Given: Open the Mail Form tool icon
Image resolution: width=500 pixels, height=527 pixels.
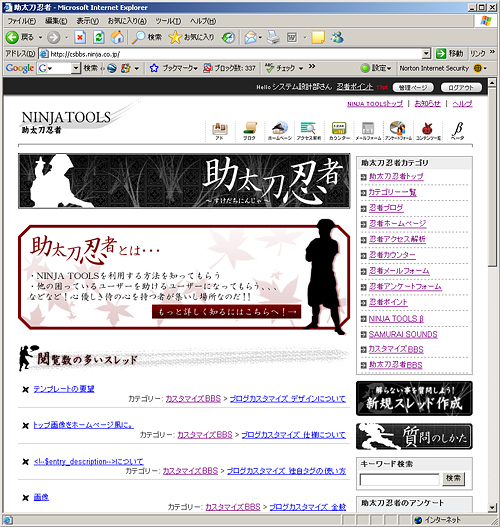Looking at the screenshot, I should (x=368, y=131).
